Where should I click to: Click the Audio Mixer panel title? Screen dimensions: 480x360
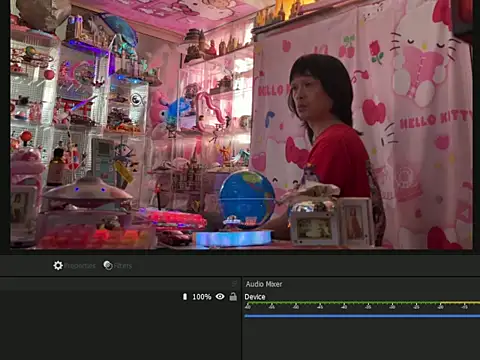tap(264, 284)
